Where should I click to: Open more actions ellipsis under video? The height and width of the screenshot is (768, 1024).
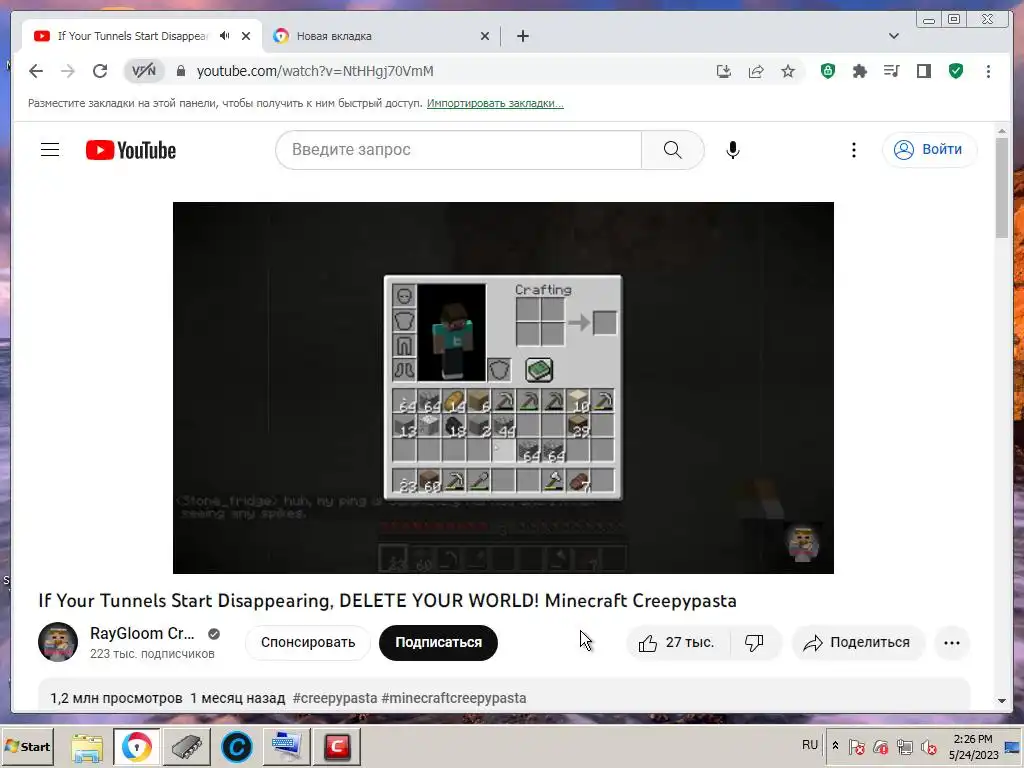click(952, 643)
